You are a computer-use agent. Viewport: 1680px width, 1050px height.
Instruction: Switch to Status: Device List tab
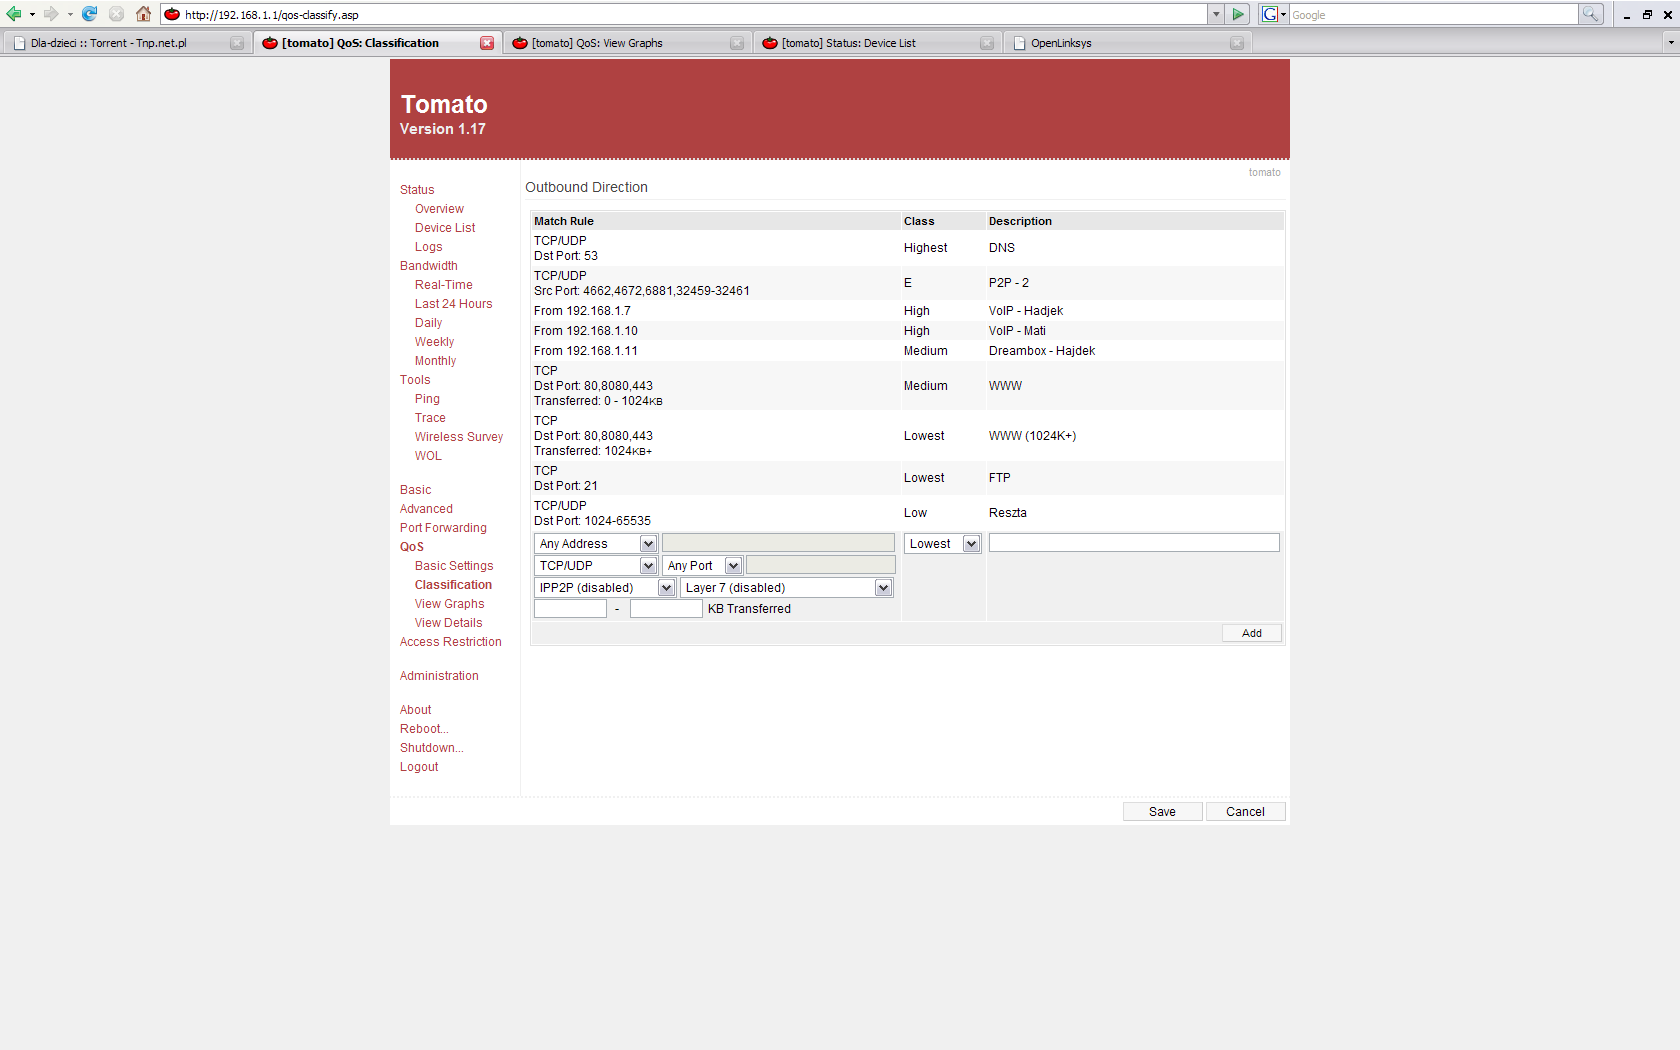(x=876, y=43)
